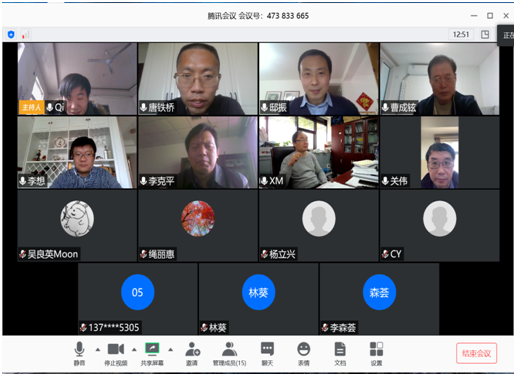This screenshot has width=516, height=376.
Task: Open the 设置 settings grid icon
Action: pyautogui.click(x=376, y=353)
